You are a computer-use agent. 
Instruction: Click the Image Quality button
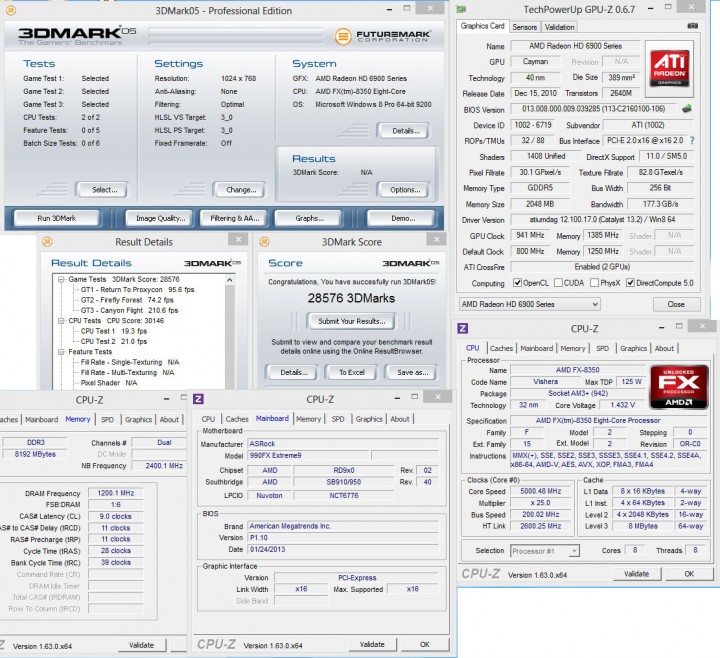tap(160, 218)
